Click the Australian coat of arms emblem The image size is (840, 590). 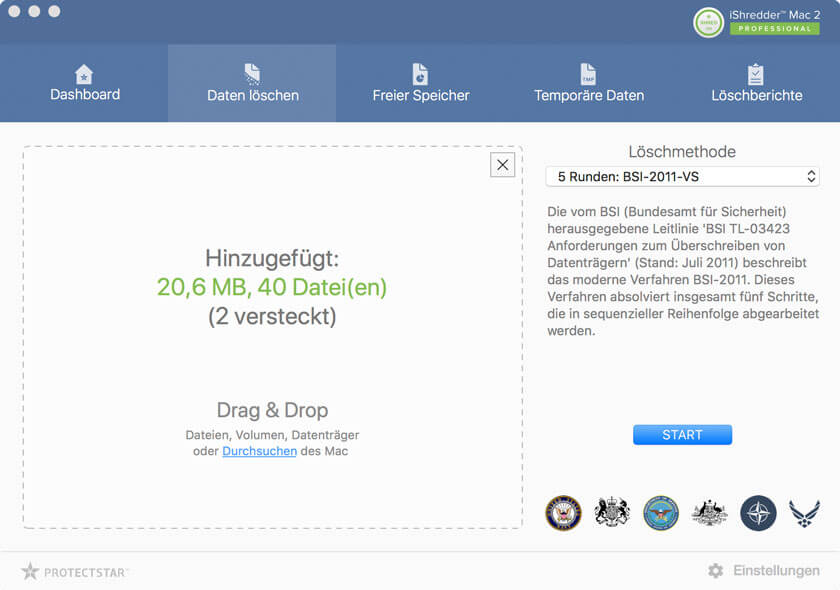point(709,513)
